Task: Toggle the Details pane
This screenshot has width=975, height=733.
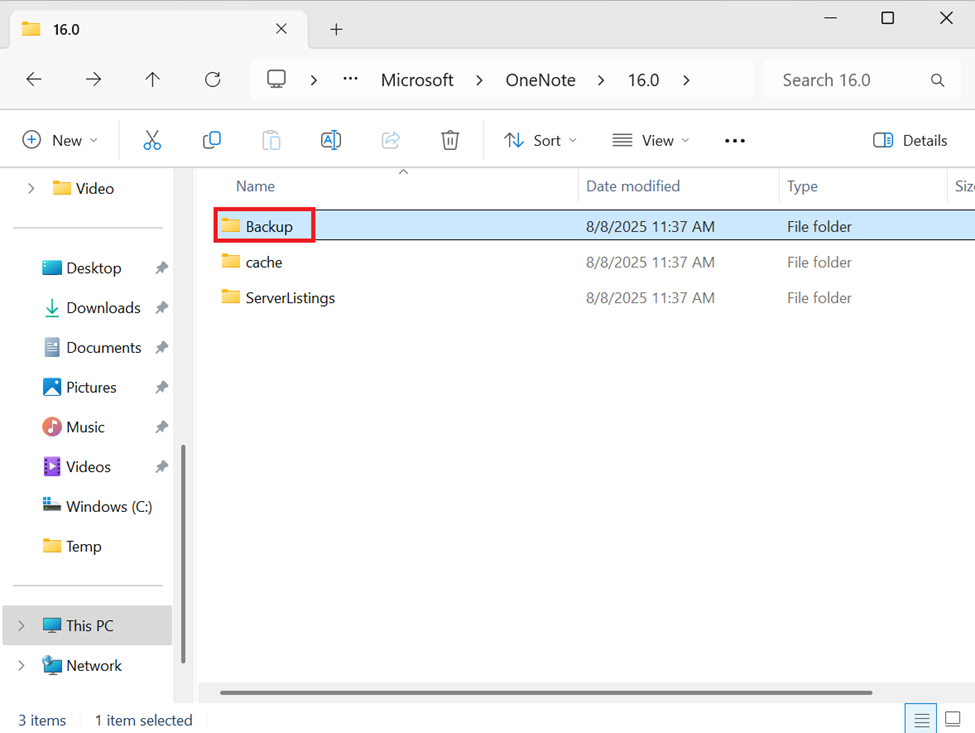Action: pyautogui.click(x=910, y=141)
